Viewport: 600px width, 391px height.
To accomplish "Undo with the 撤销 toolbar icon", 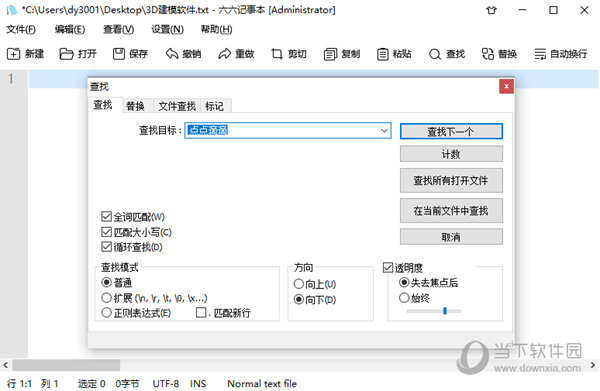I will (x=172, y=54).
